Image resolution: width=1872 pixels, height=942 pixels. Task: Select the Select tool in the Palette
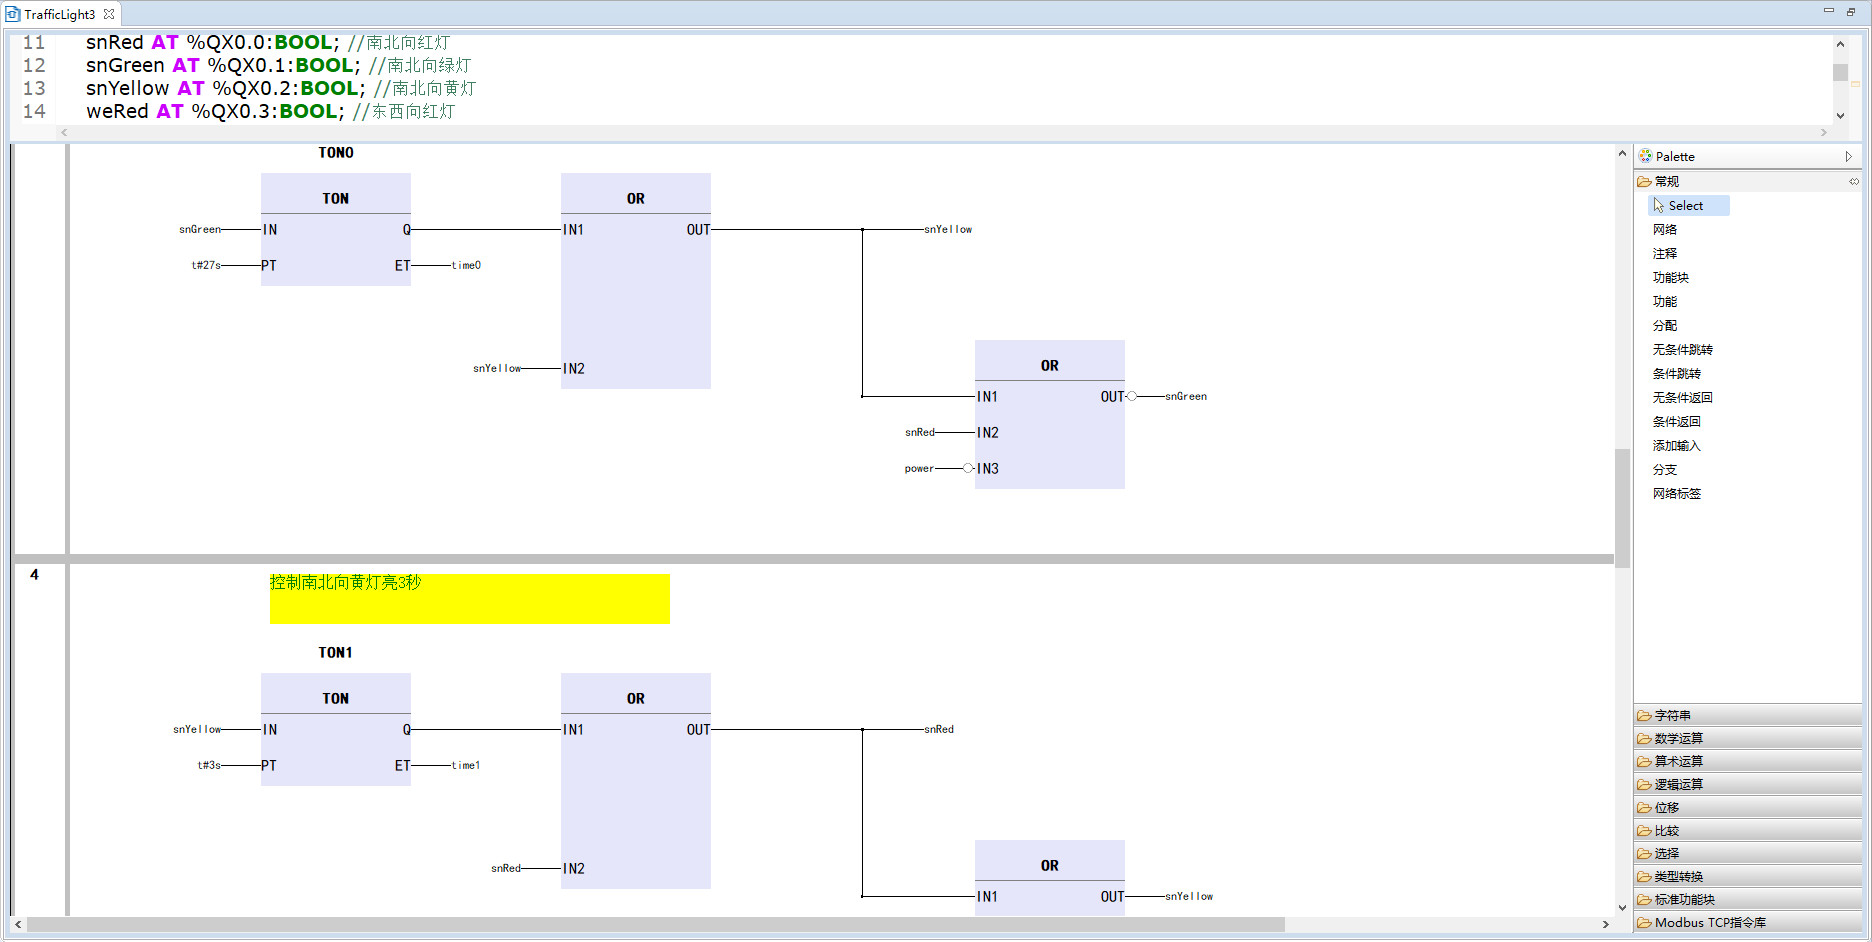(1685, 206)
